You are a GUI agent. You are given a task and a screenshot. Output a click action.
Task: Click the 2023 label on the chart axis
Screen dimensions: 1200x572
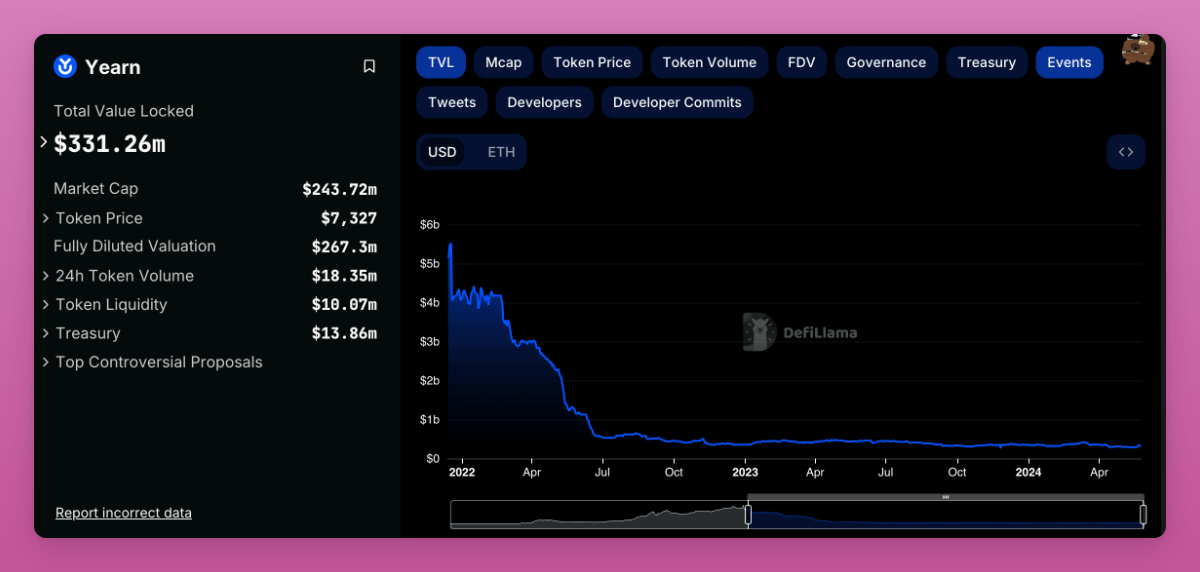pyautogui.click(x=745, y=472)
